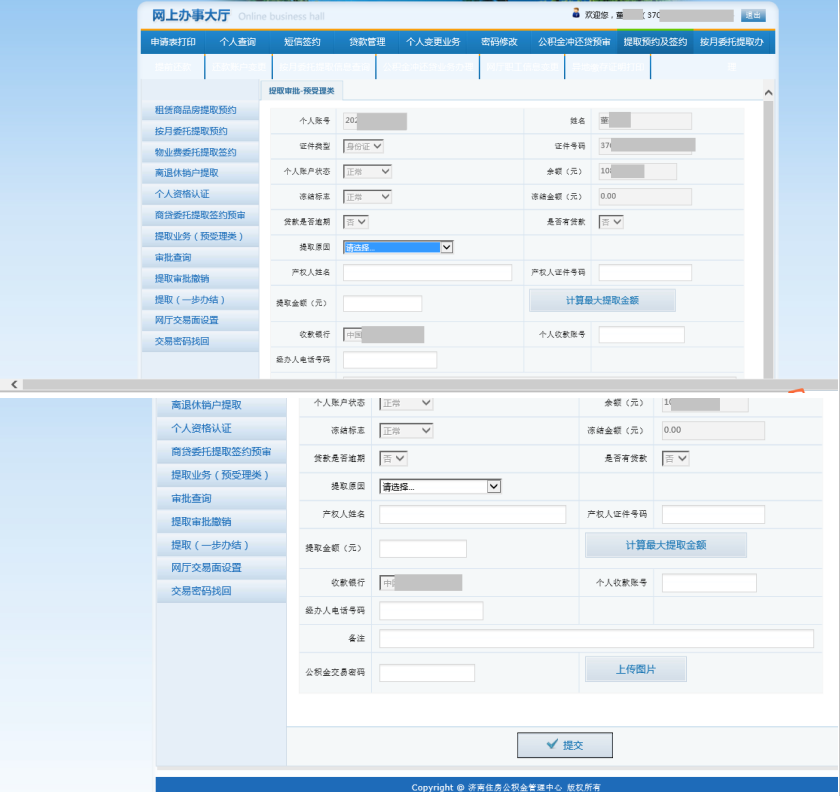Open 离退休销户提取 in the upper sidebar
The height and width of the screenshot is (796, 840).
tap(200, 173)
